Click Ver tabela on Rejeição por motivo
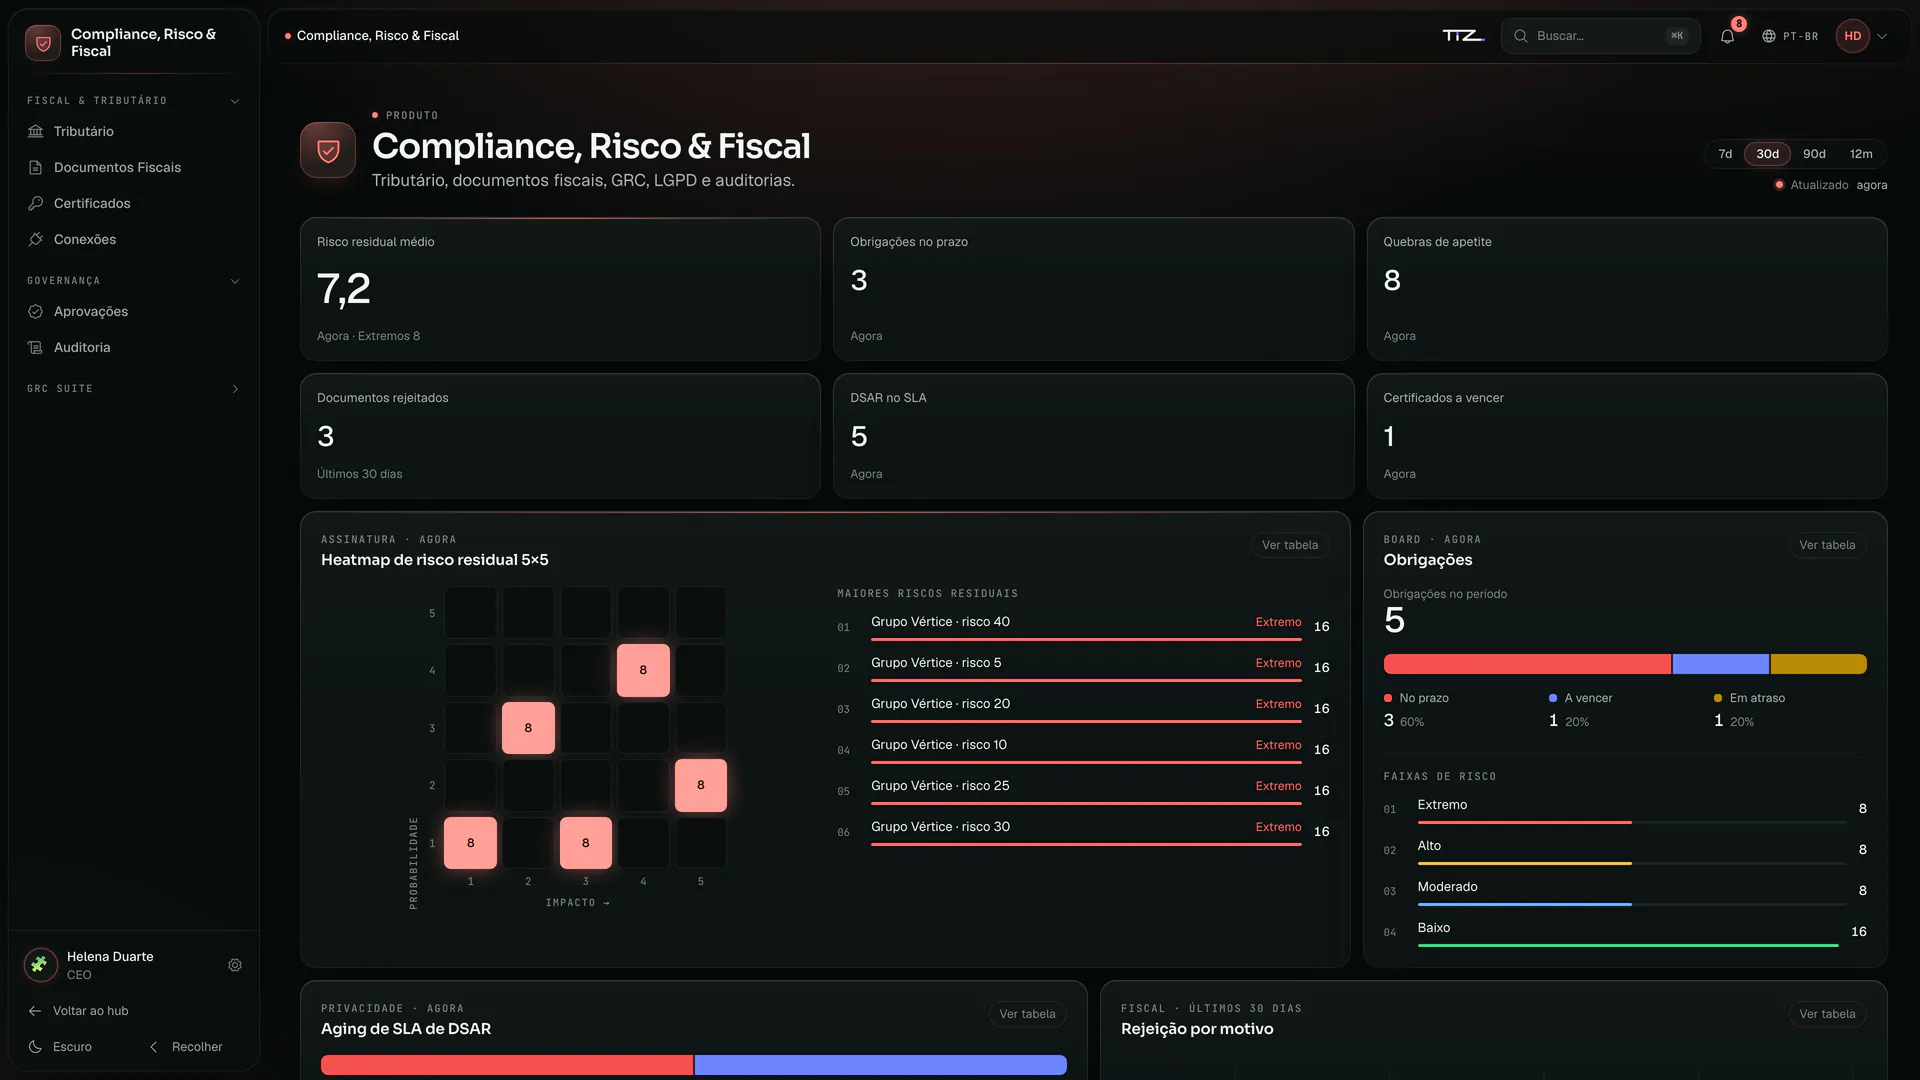The image size is (1920, 1080). [1827, 1014]
